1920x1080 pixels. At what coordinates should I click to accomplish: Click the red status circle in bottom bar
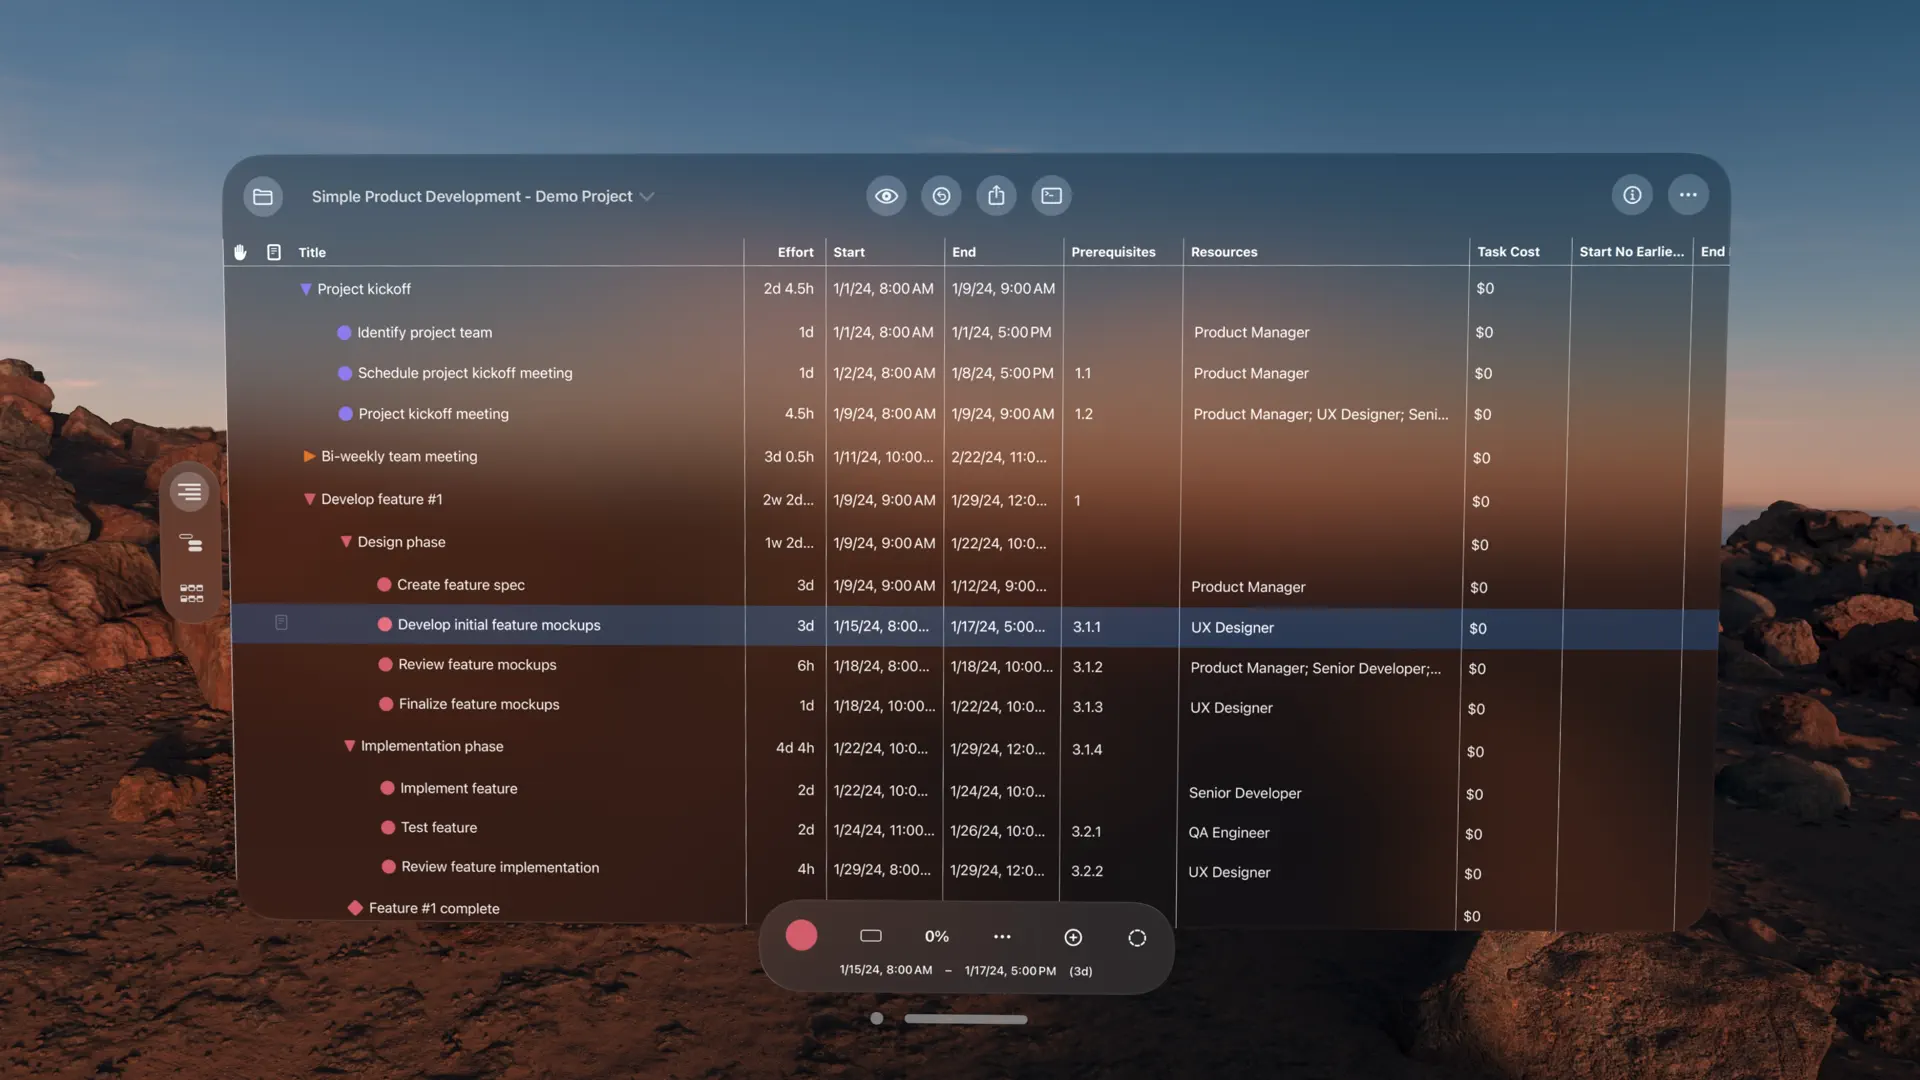[x=801, y=936]
